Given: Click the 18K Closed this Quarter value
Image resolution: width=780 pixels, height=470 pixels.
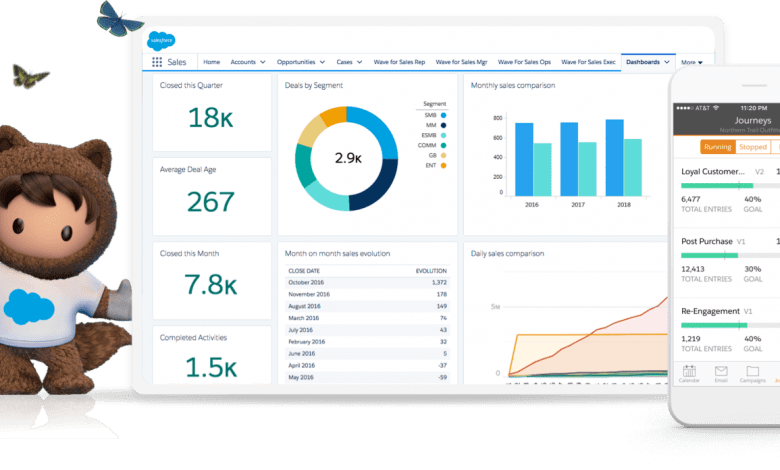Looking at the screenshot, I should coord(210,118).
